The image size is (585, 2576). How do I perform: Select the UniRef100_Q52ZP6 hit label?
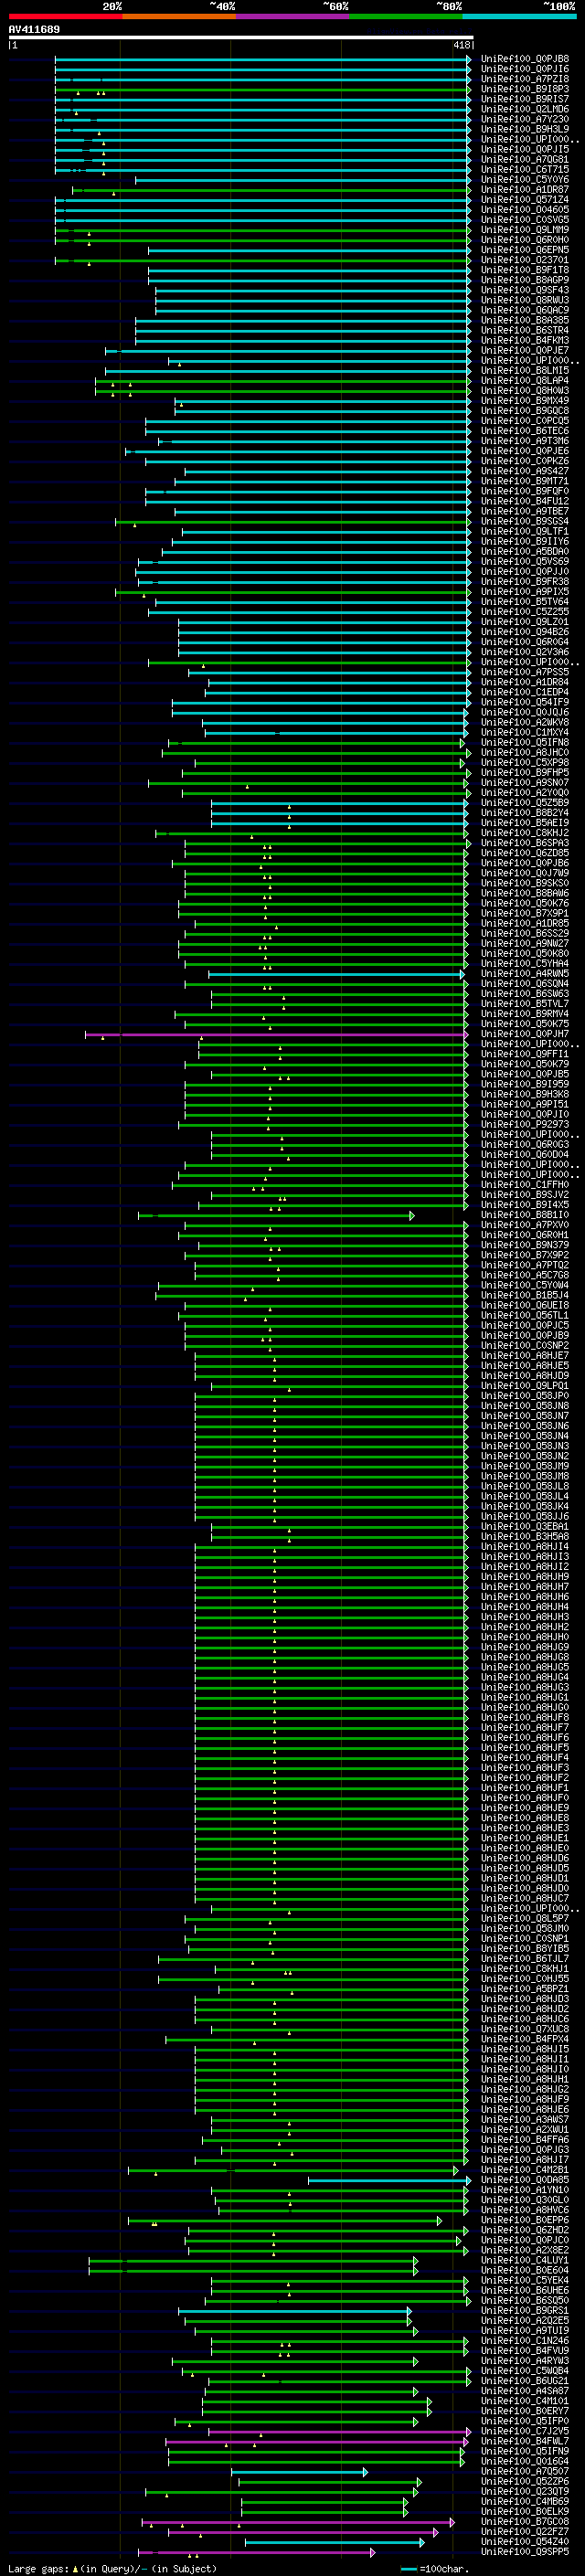(525, 2481)
